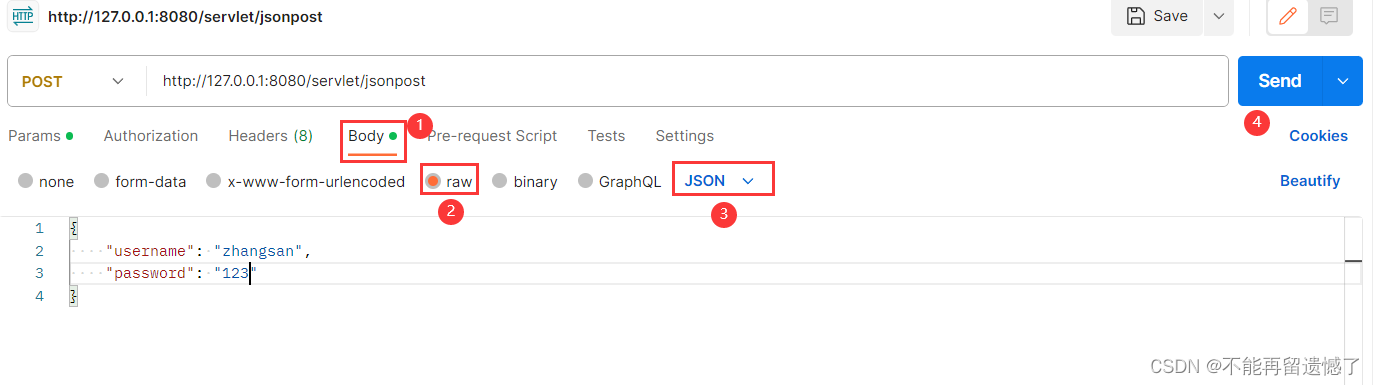Screen dimensions: 1374x385
Task: Select the none body option
Action: tap(25, 181)
